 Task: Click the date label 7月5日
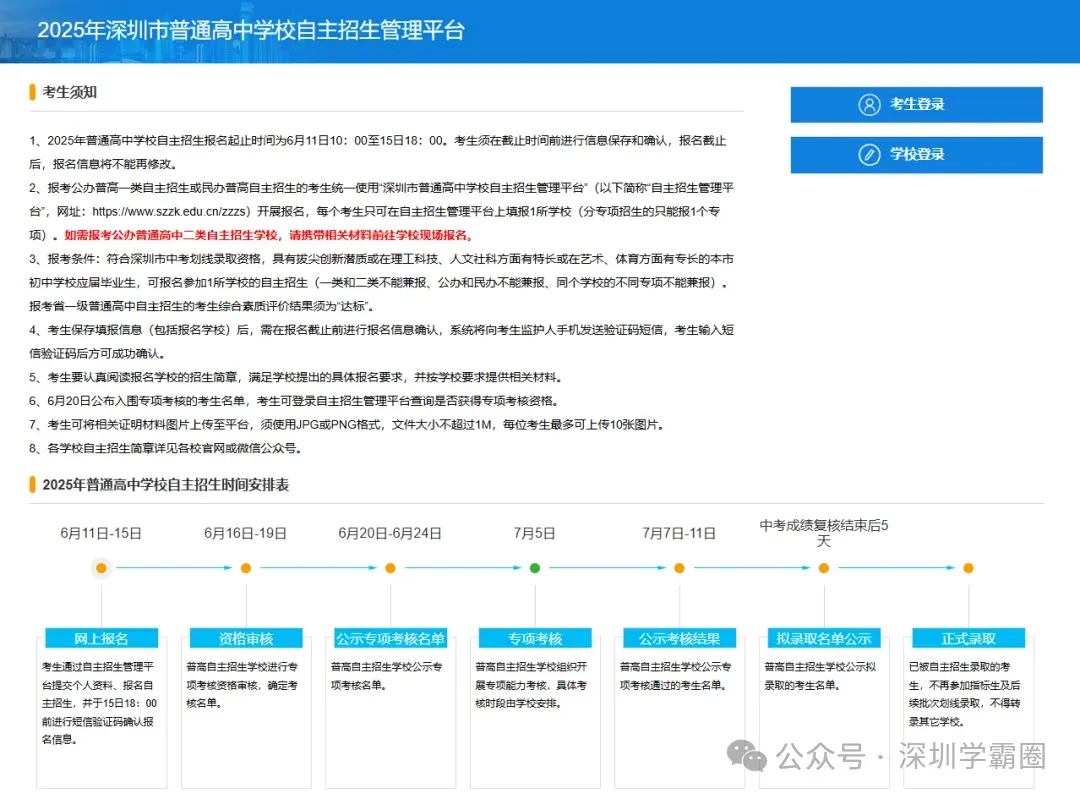point(534,533)
